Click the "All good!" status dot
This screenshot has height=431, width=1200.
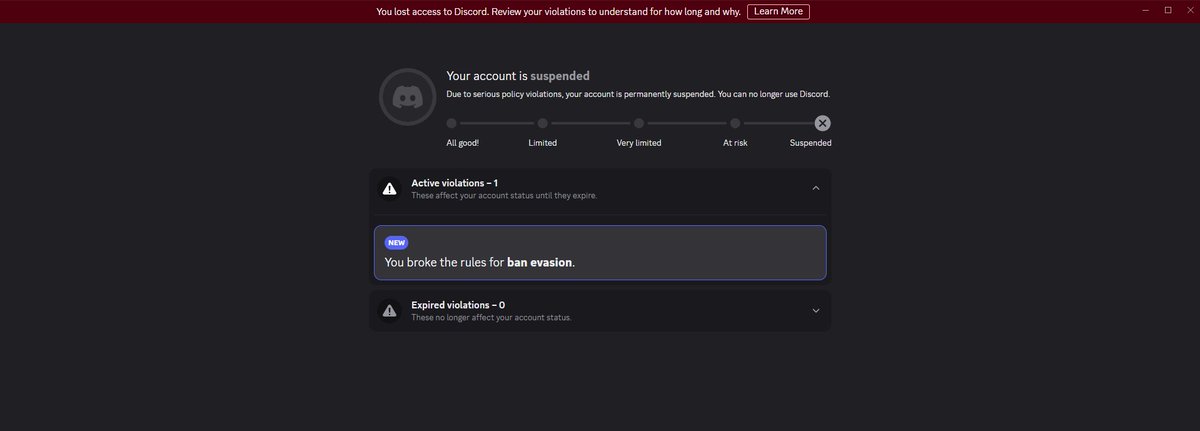(x=451, y=123)
